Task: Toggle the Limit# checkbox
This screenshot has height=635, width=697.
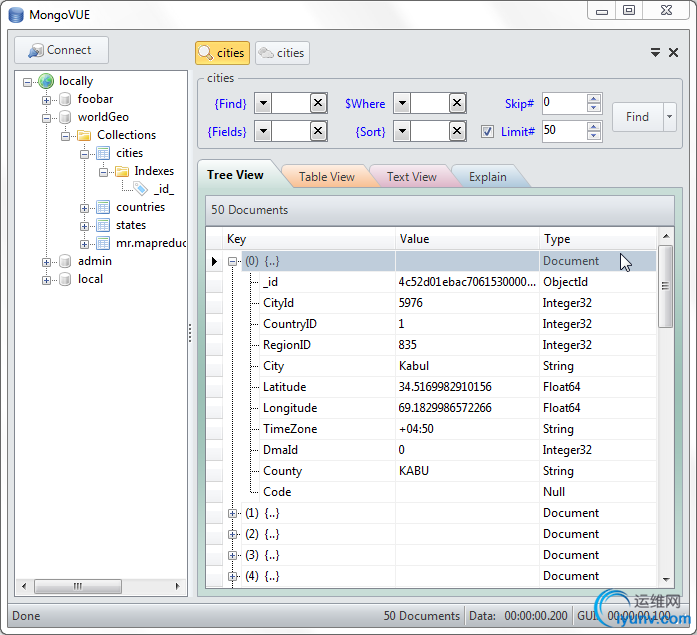Action: click(487, 132)
